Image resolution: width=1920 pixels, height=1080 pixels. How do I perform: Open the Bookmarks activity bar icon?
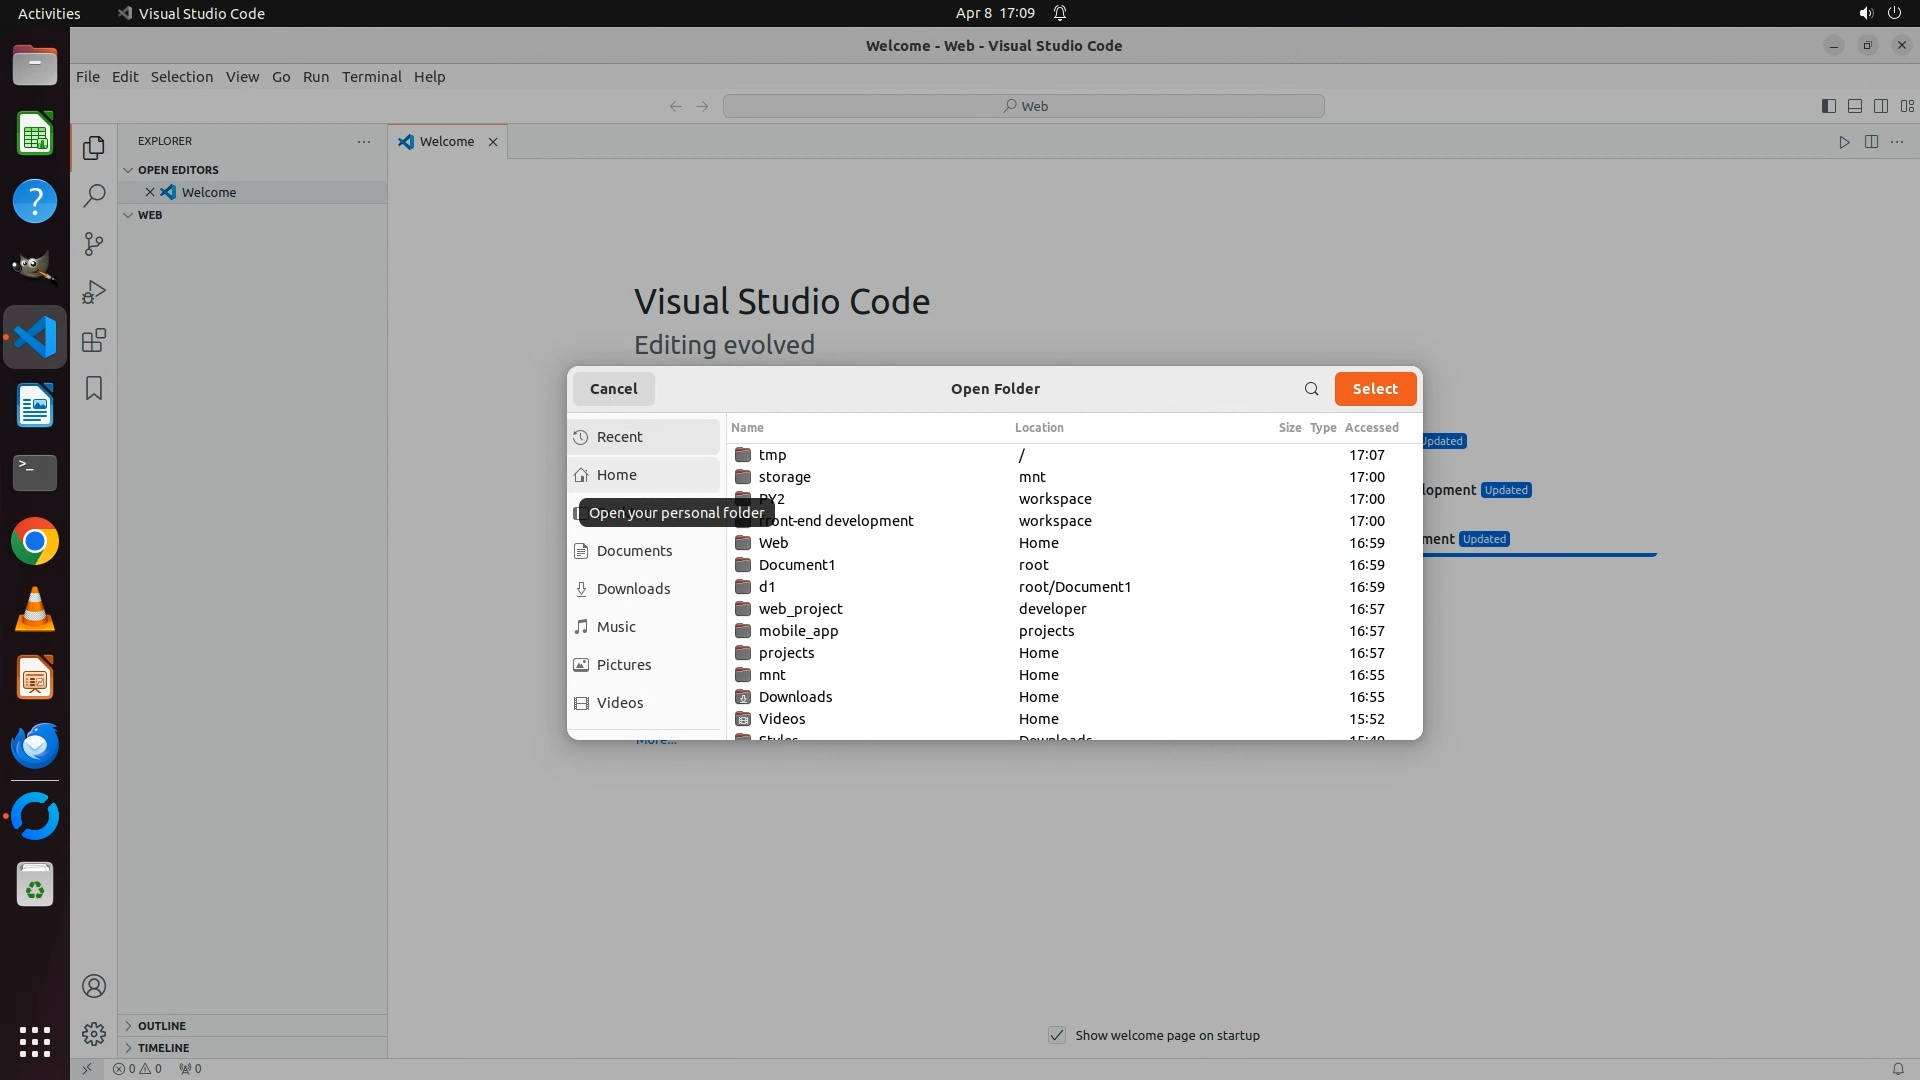click(94, 388)
